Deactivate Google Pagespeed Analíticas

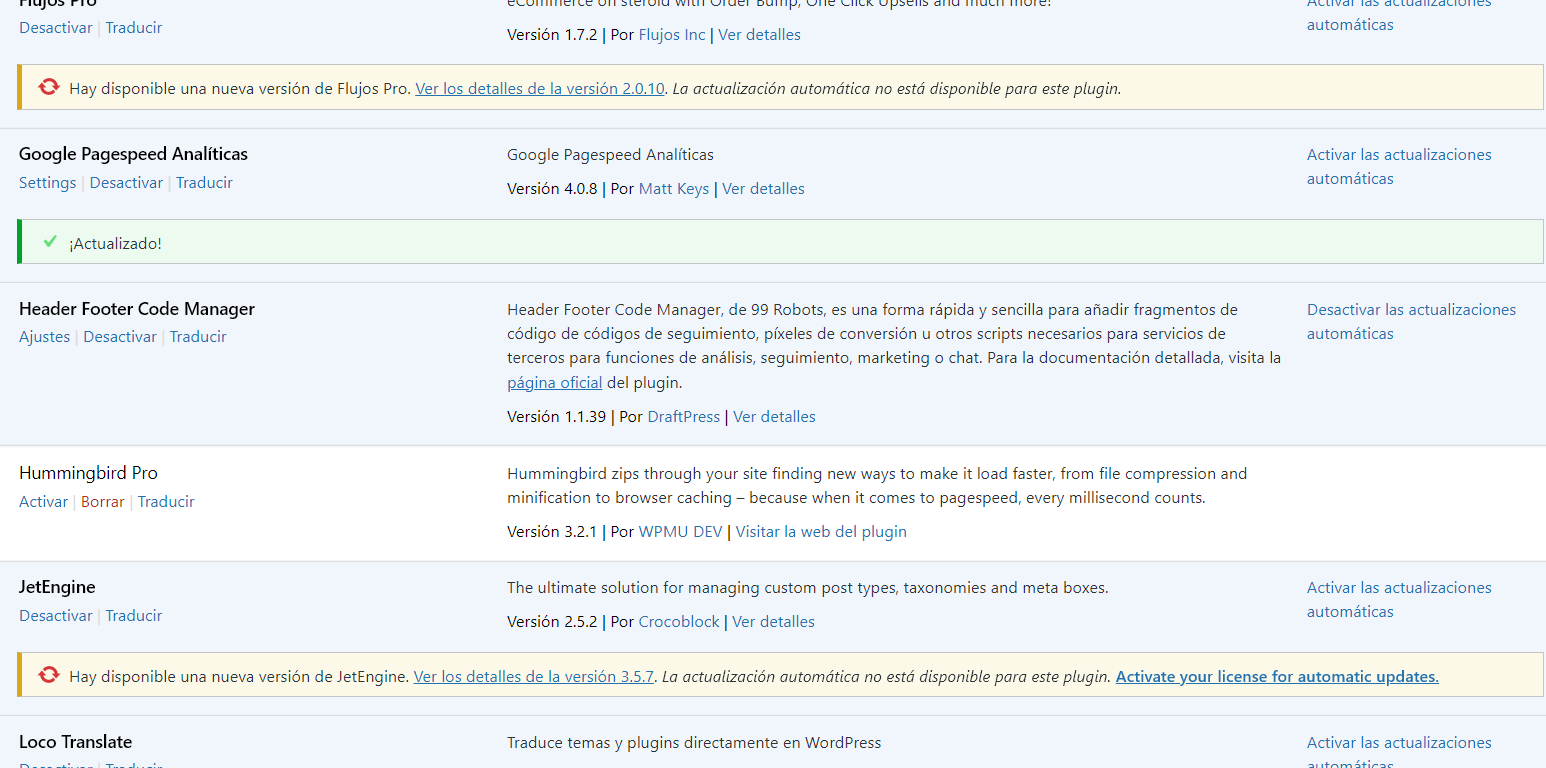126,182
